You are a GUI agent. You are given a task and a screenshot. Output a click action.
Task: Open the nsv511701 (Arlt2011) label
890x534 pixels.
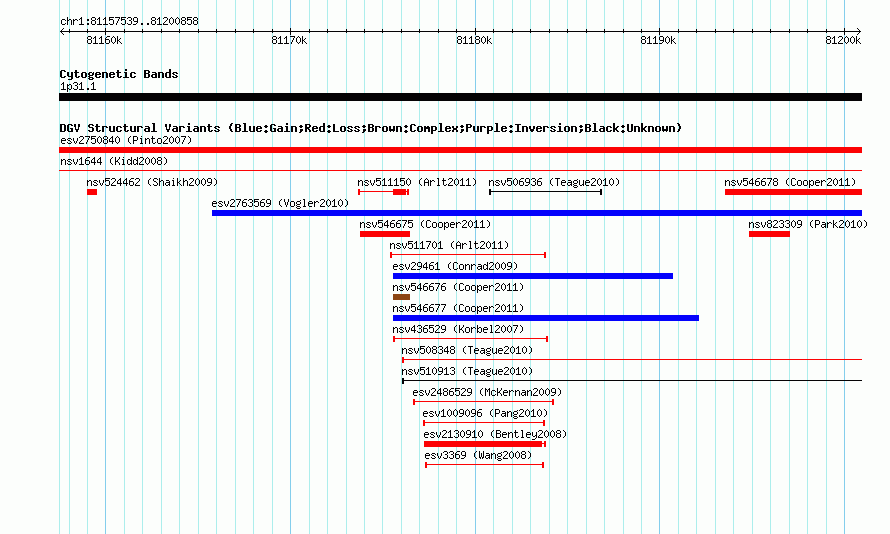[x=450, y=245]
